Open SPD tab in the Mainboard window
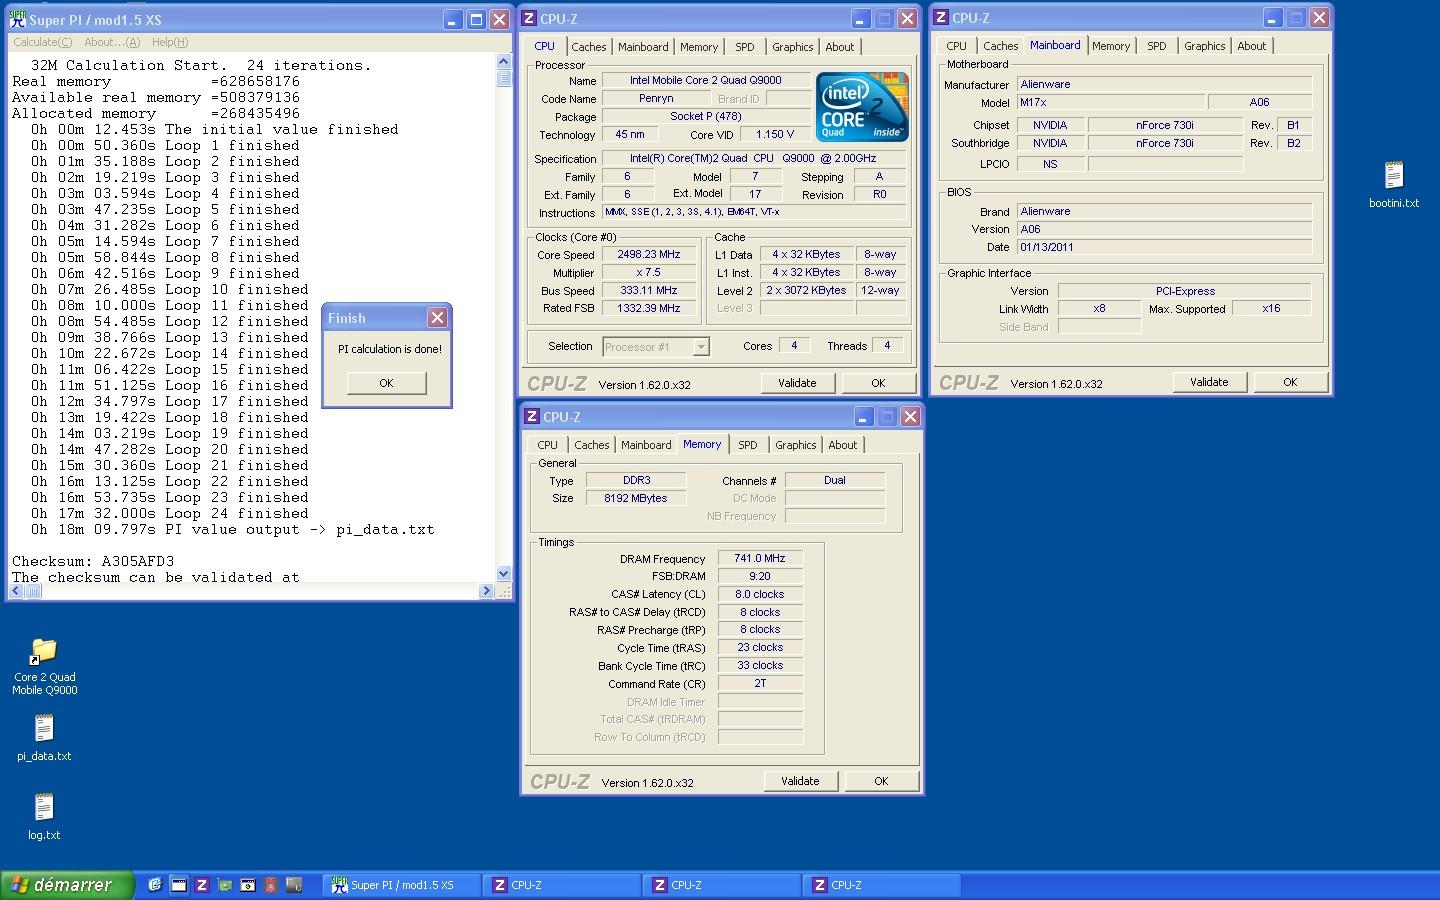The height and width of the screenshot is (900, 1440). pos(1157,46)
